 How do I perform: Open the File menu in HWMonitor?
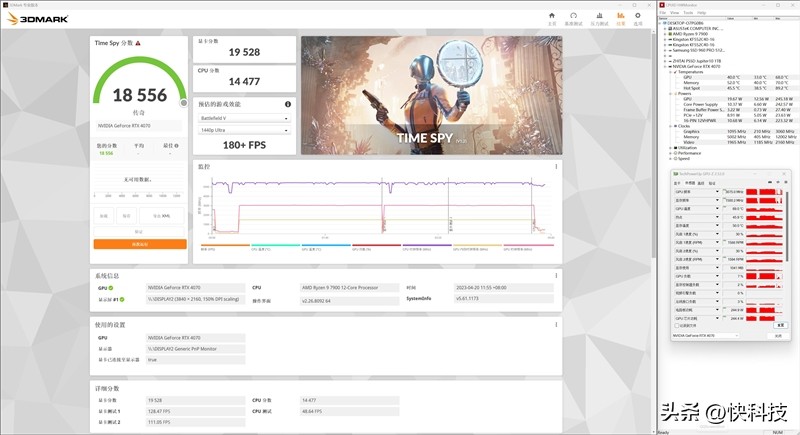click(663, 12)
